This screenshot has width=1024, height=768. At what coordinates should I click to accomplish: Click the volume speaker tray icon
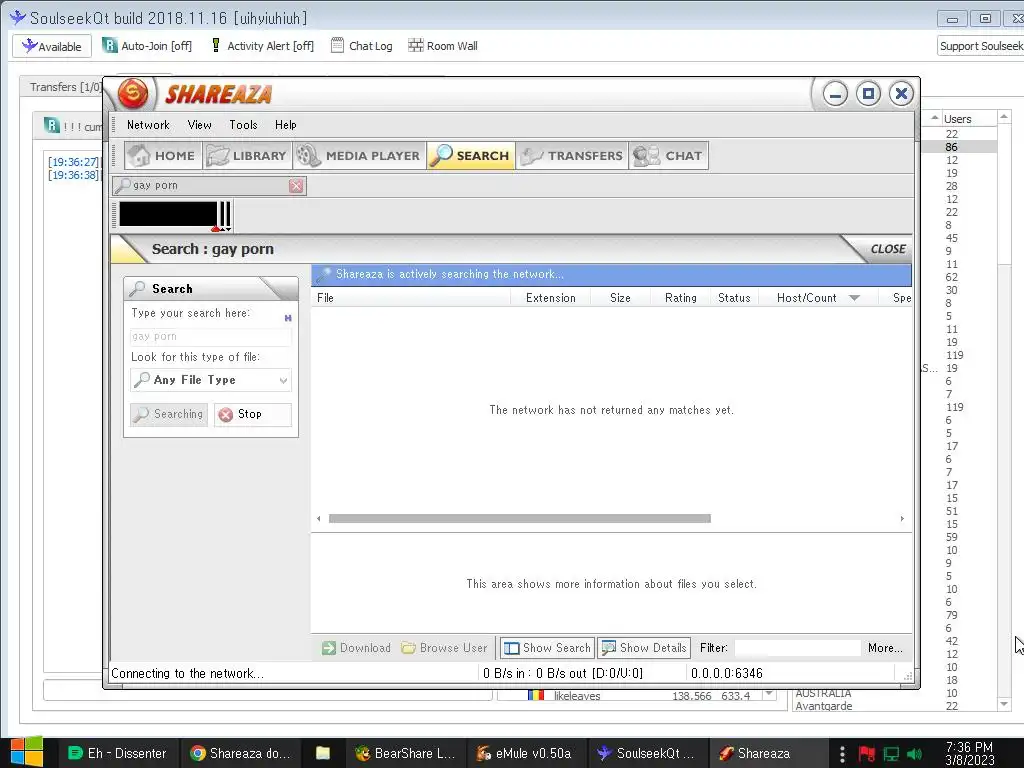(916, 754)
